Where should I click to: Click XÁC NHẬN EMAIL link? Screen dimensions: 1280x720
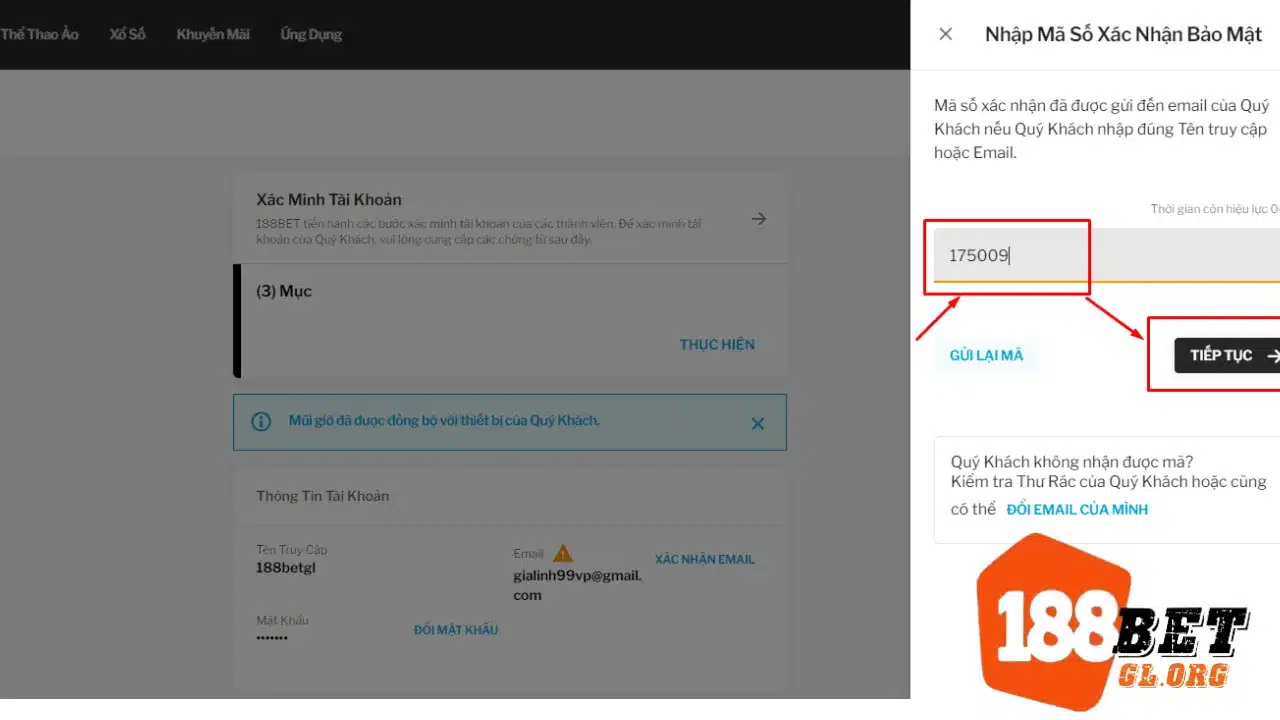[x=705, y=559]
